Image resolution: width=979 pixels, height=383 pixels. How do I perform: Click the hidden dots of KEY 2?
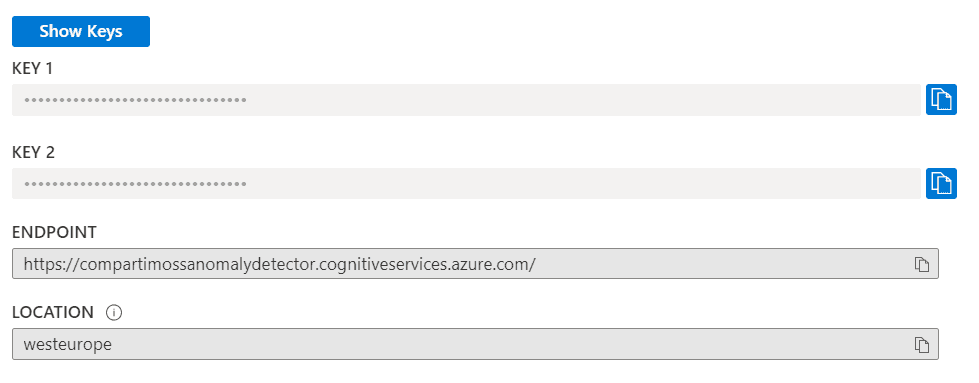point(135,184)
